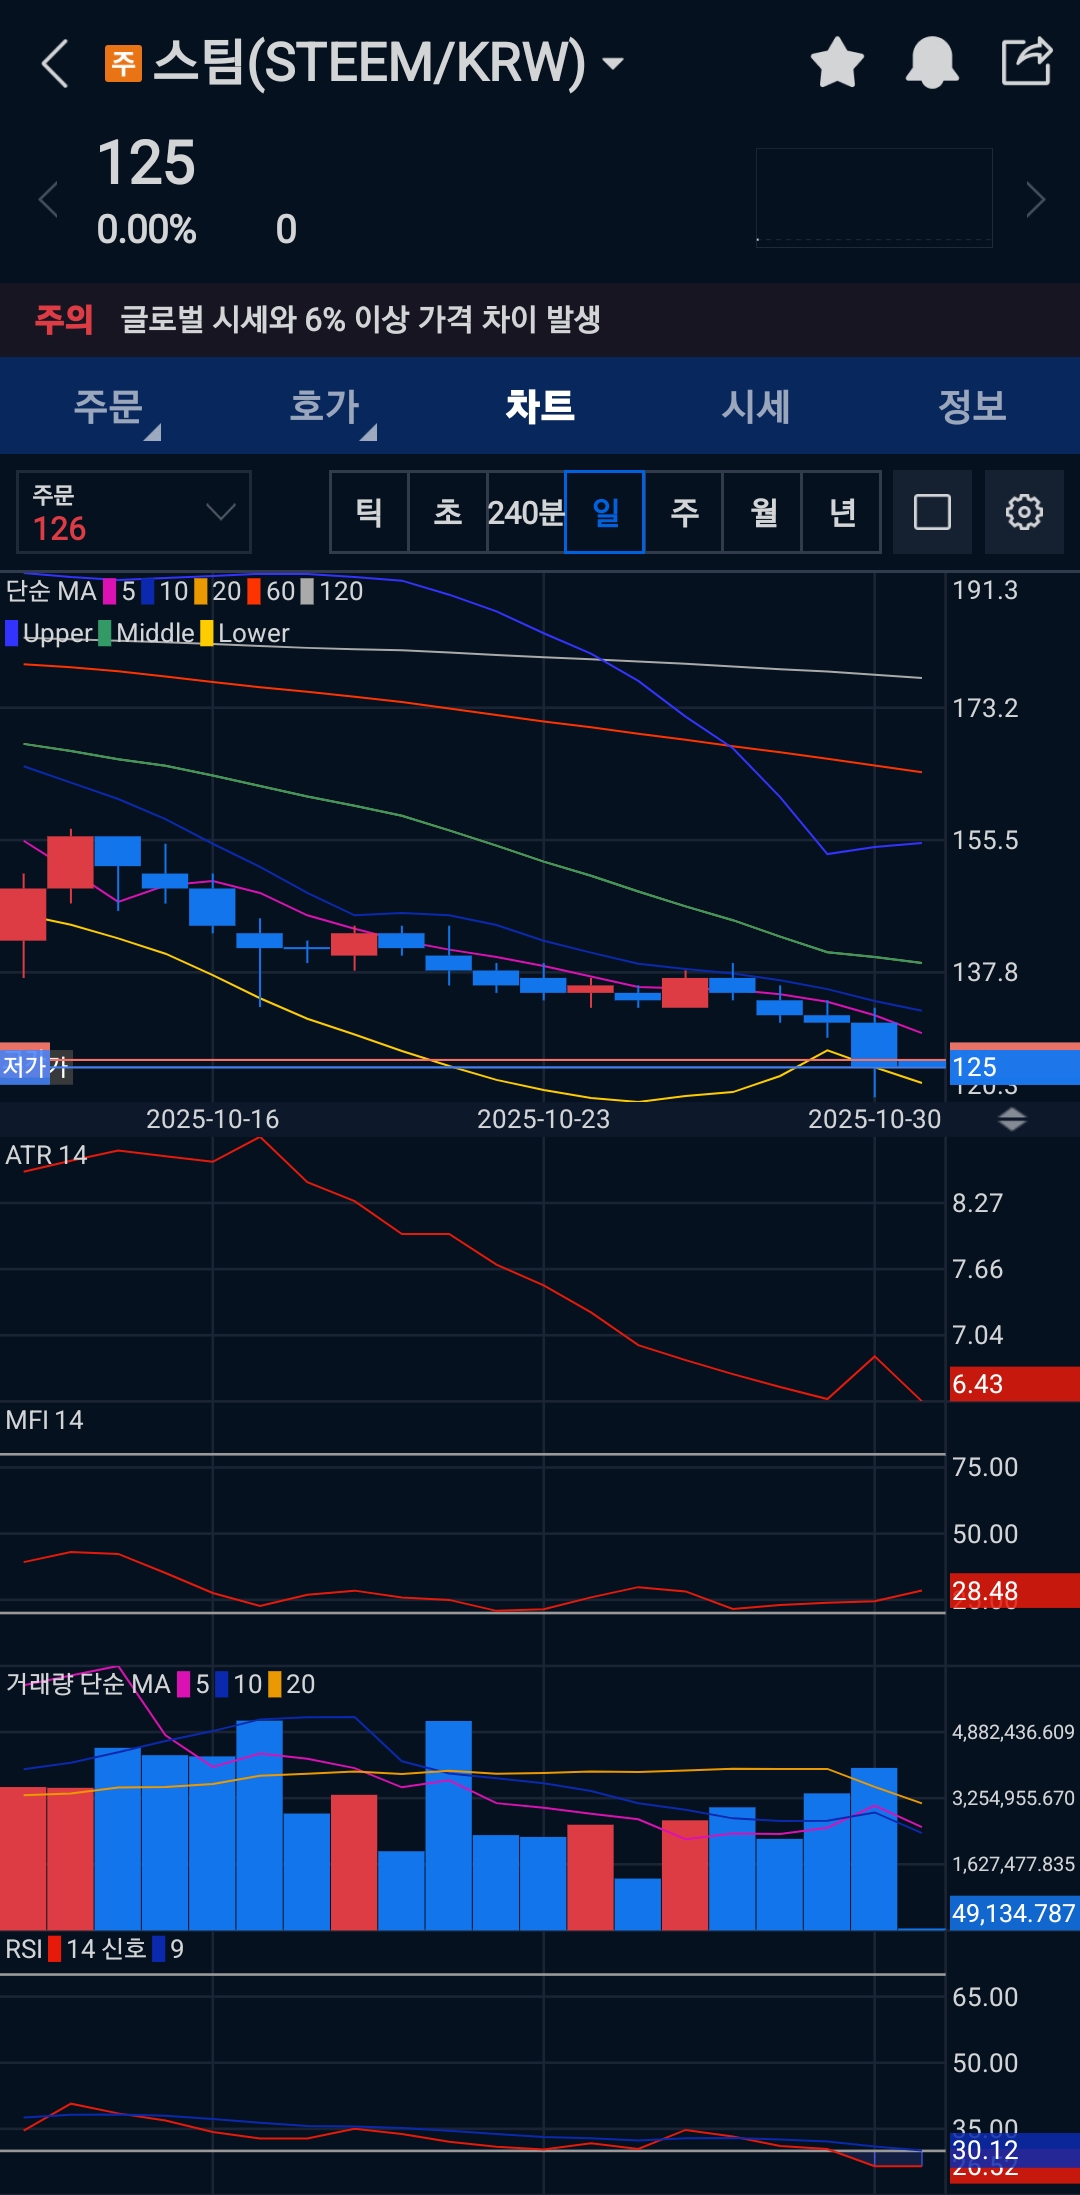Go to previous coin arrow
Screen dimensions: 1080x2195
(x=47, y=199)
